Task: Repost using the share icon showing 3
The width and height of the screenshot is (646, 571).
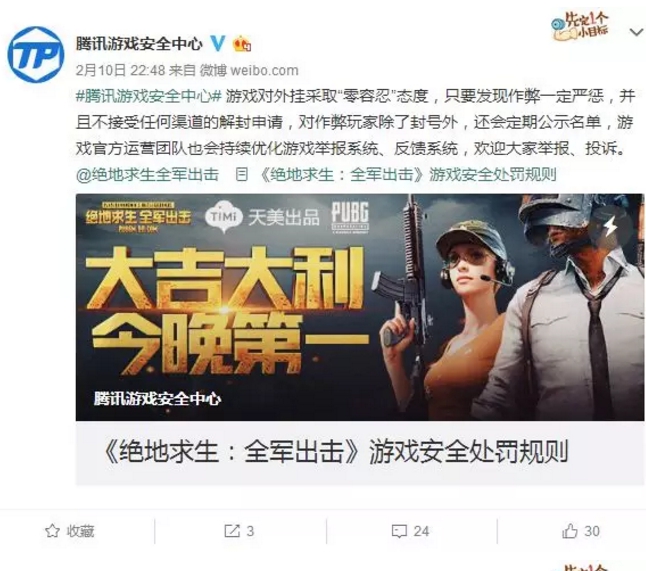Action: click(x=232, y=531)
